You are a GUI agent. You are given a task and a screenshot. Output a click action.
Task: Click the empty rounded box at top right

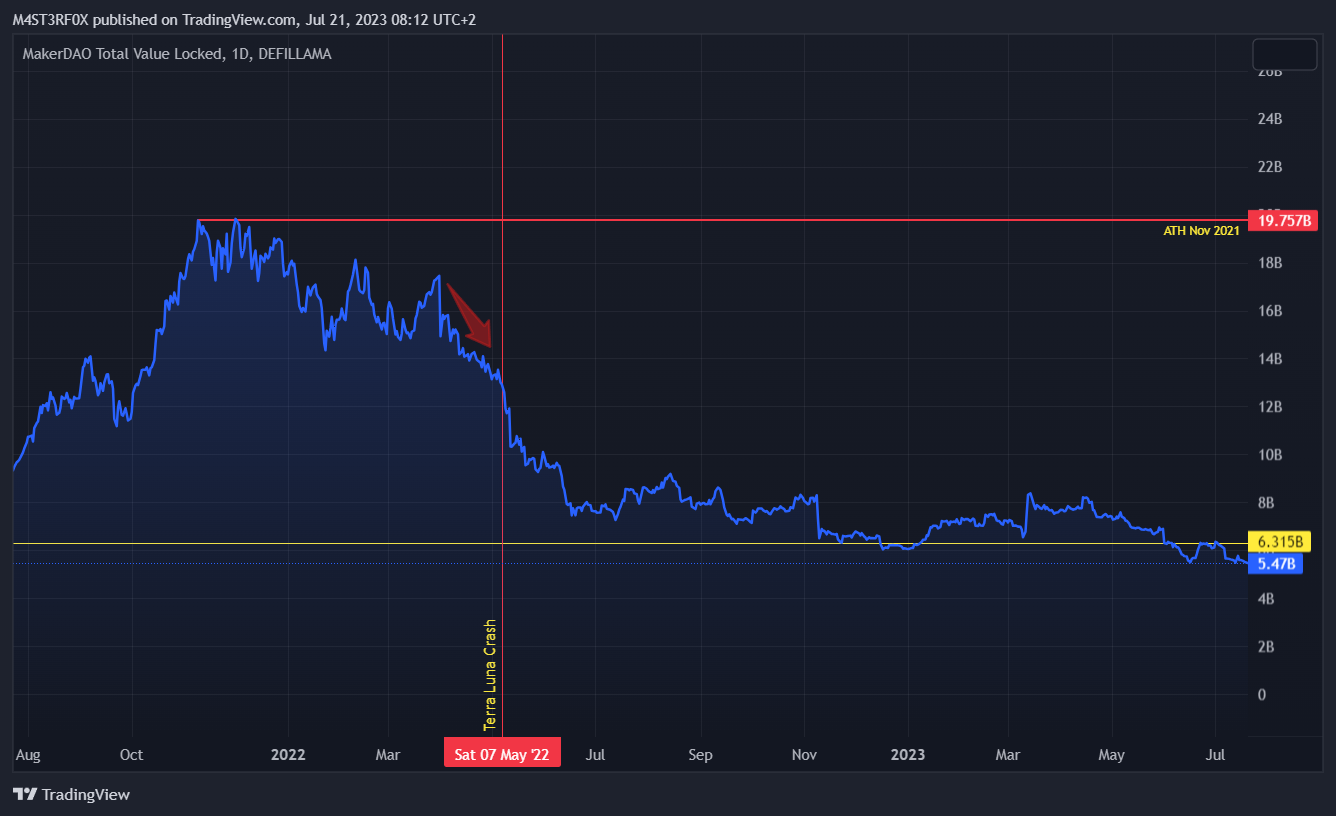[1285, 55]
